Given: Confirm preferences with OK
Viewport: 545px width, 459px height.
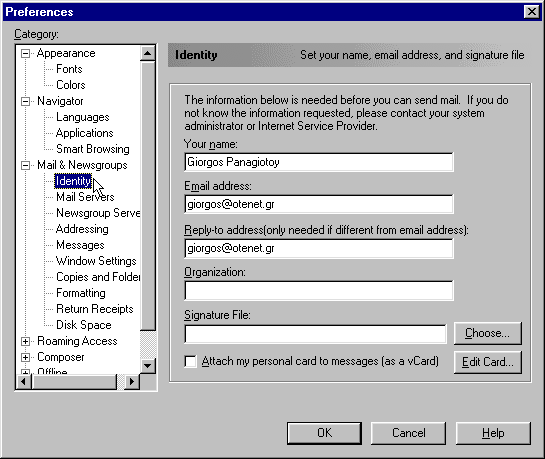Looking at the screenshot, I should pyautogui.click(x=324, y=433).
